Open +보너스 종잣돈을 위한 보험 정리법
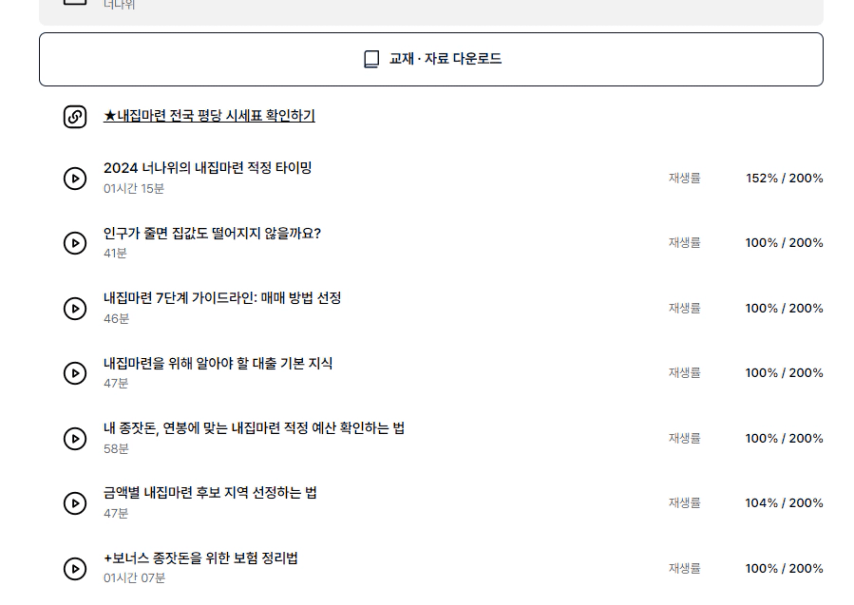854x605 pixels. 200,558
